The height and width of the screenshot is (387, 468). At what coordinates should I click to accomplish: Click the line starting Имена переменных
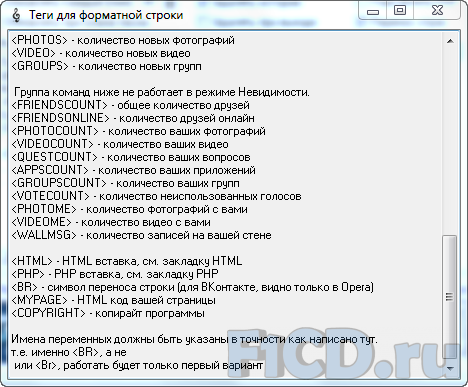tap(194, 339)
